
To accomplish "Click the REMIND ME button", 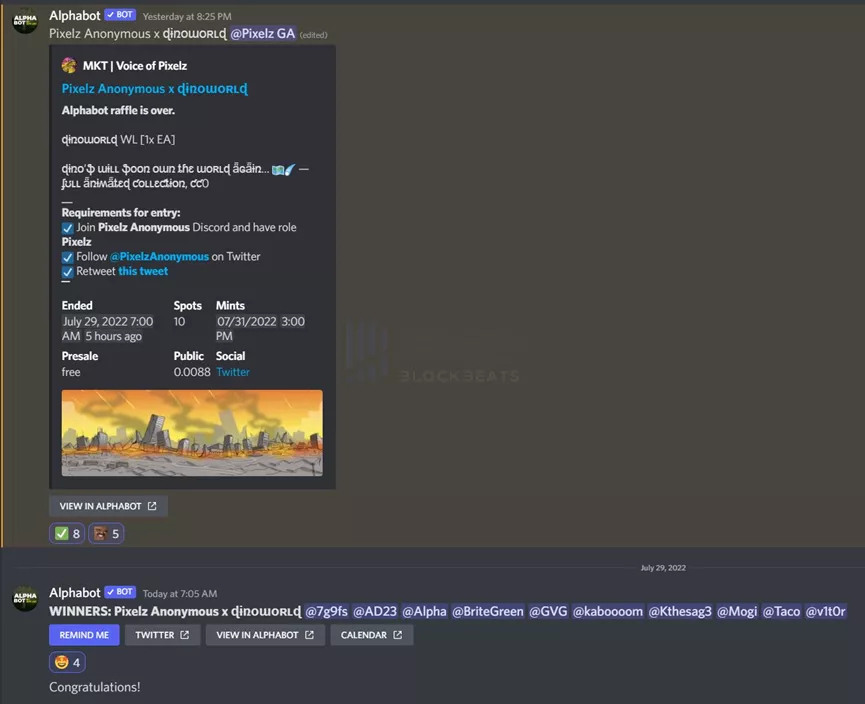I will point(84,635).
